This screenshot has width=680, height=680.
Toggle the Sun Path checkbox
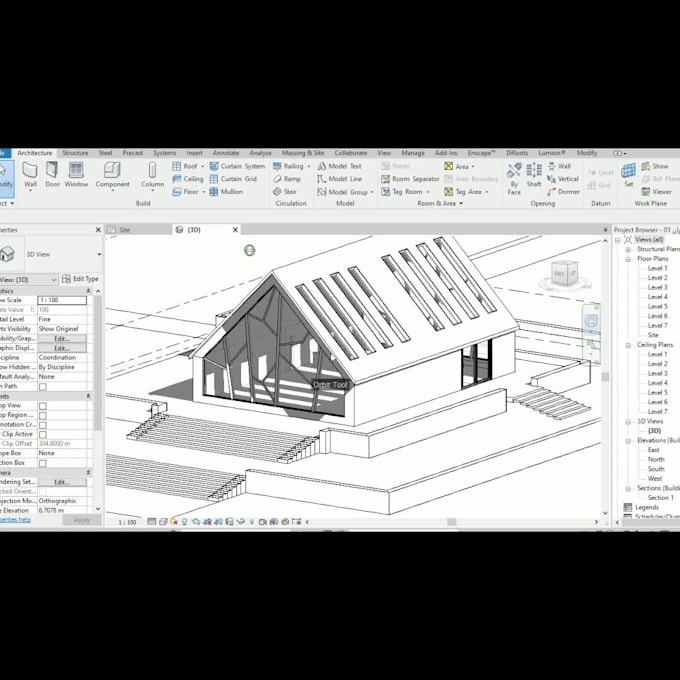click(x=43, y=386)
